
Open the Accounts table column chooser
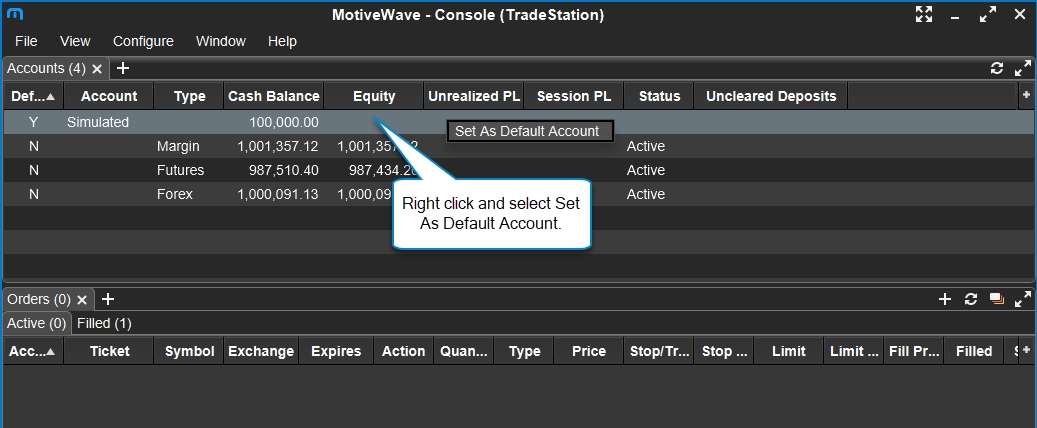pos(1026,95)
